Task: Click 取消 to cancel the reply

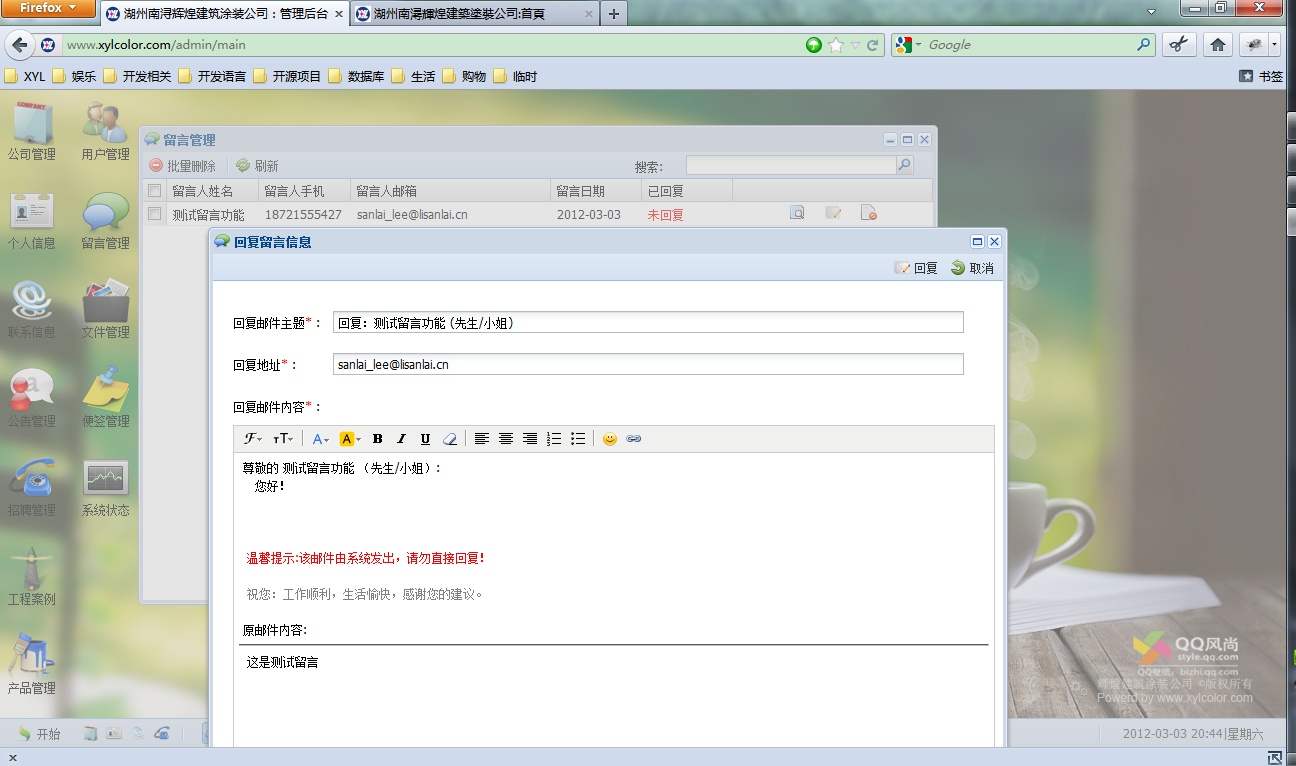Action: [x=972, y=268]
